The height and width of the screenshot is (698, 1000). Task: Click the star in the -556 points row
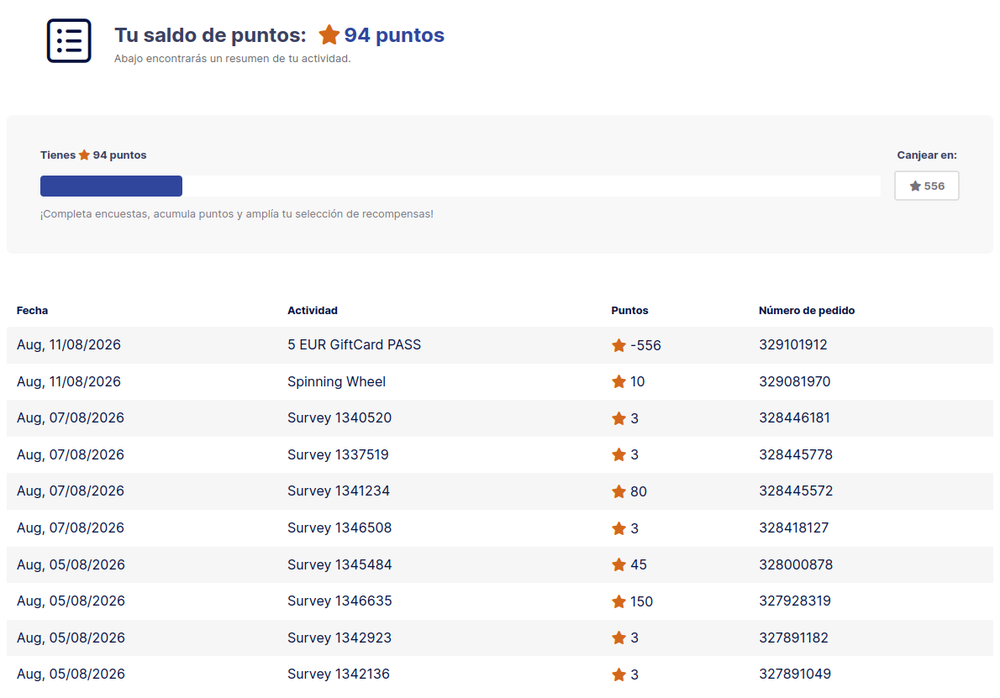click(619, 345)
